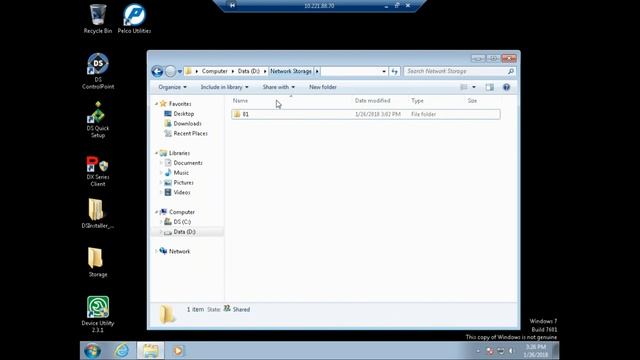640x360 pixels.
Task: Pin the remote desktop connection bar
Action: tap(232, 5)
